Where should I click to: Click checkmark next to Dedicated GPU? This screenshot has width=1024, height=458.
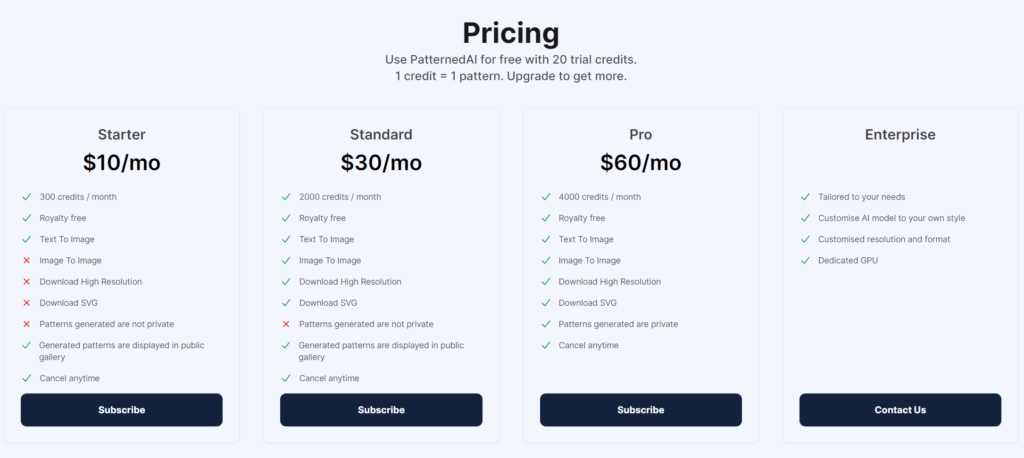(805, 261)
